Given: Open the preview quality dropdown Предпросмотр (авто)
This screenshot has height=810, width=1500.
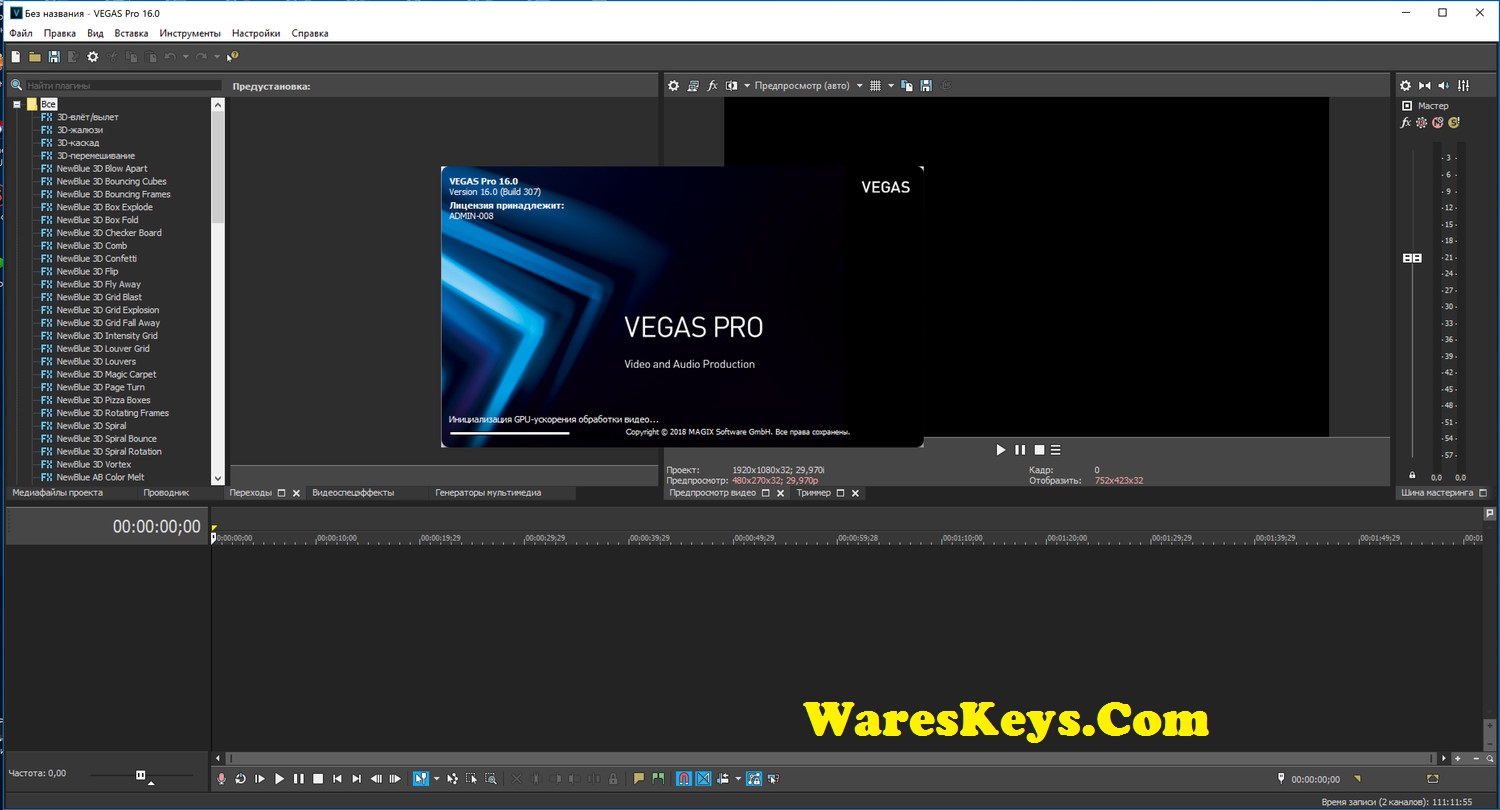Looking at the screenshot, I should tap(809, 86).
